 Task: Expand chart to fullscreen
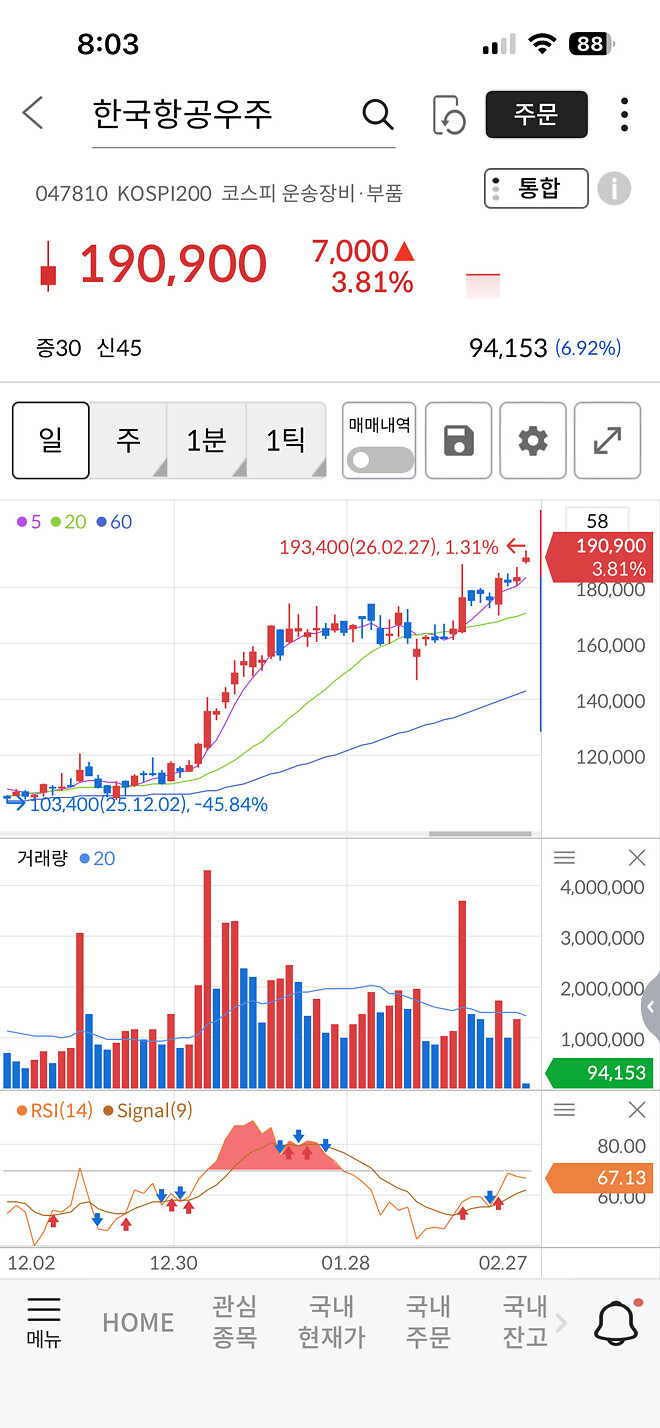tap(607, 440)
